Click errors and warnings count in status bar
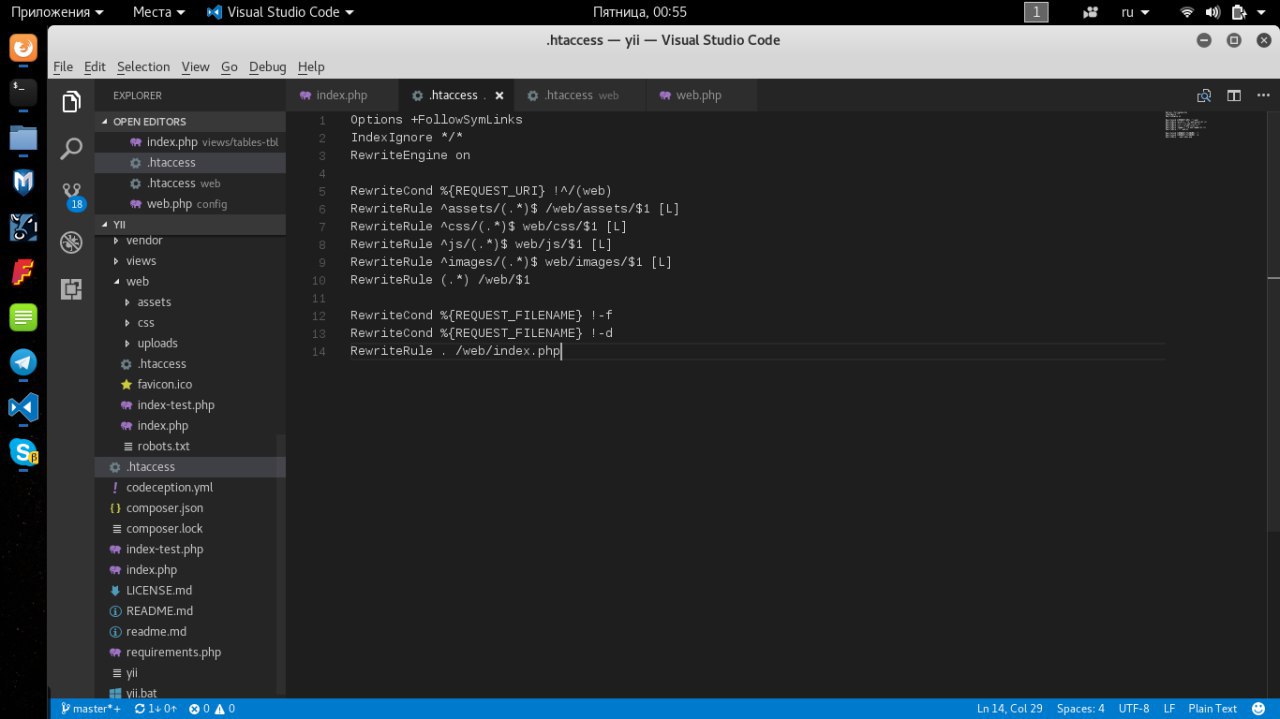 click(212, 709)
